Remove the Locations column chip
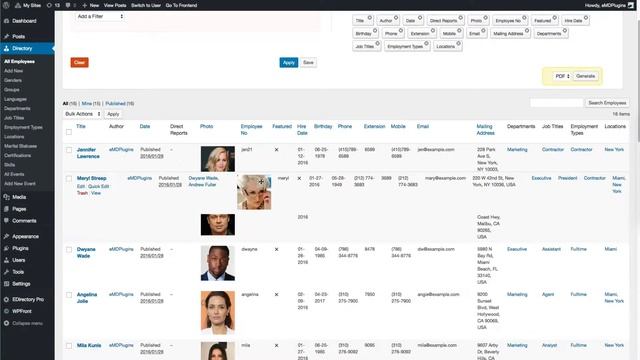640x360 pixels. pyautogui.click(x=458, y=44)
